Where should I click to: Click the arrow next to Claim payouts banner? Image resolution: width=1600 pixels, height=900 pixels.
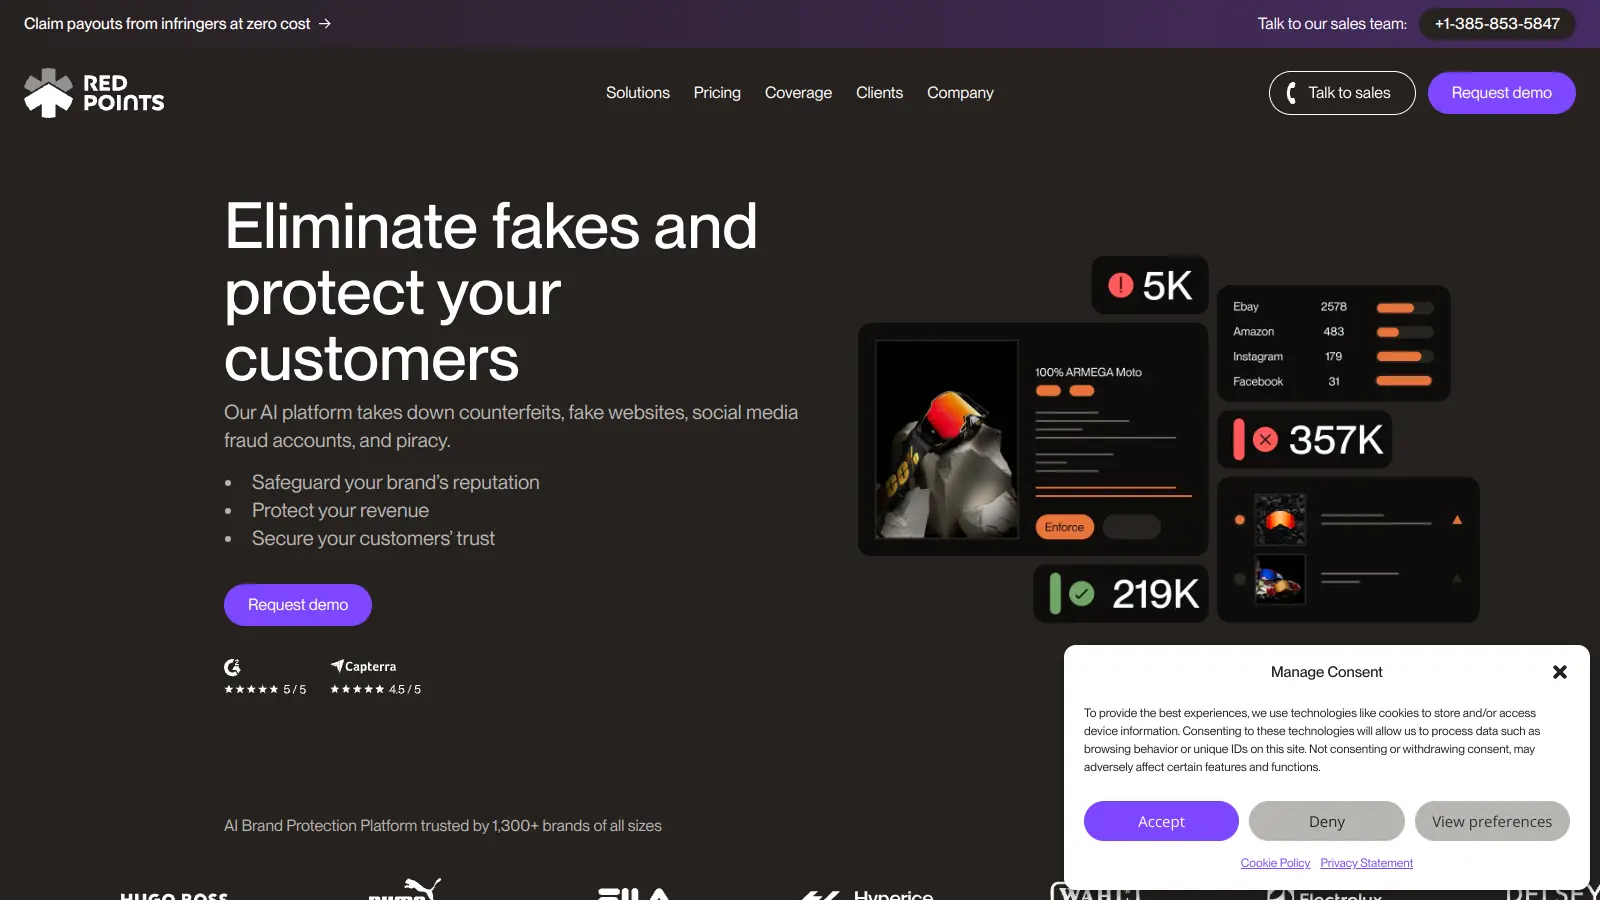(325, 23)
